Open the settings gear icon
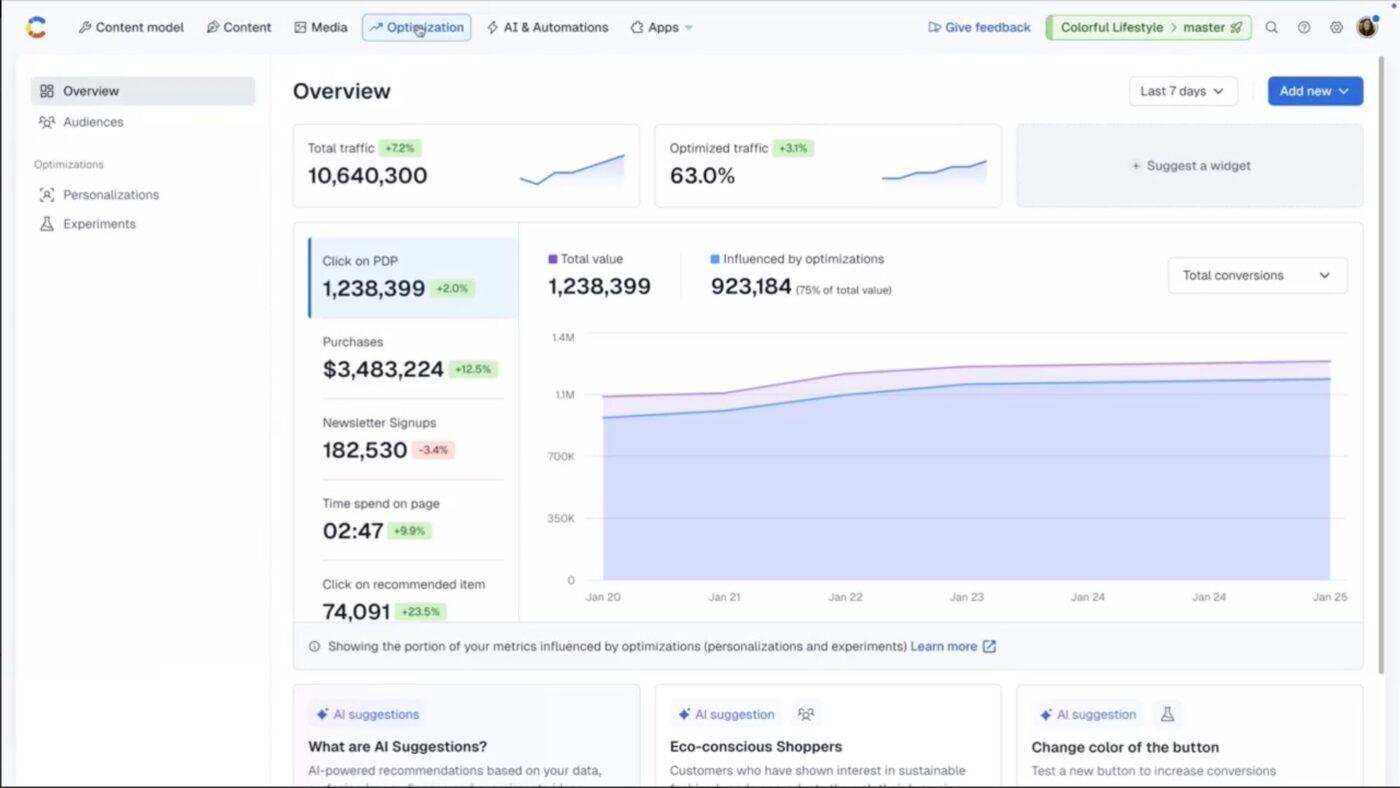The width and height of the screenshot is (1400, 788). pyautogui.click(x=1336, y=27)
